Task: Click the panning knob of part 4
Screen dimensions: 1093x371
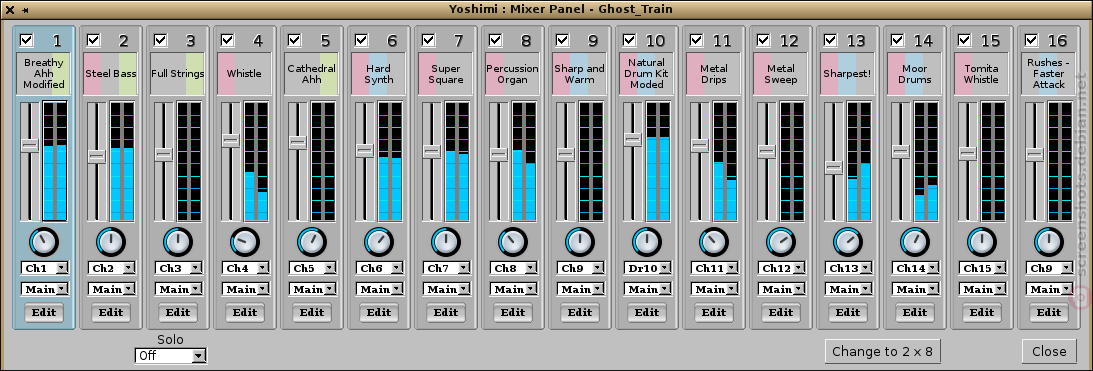Action: coord(245,241)
